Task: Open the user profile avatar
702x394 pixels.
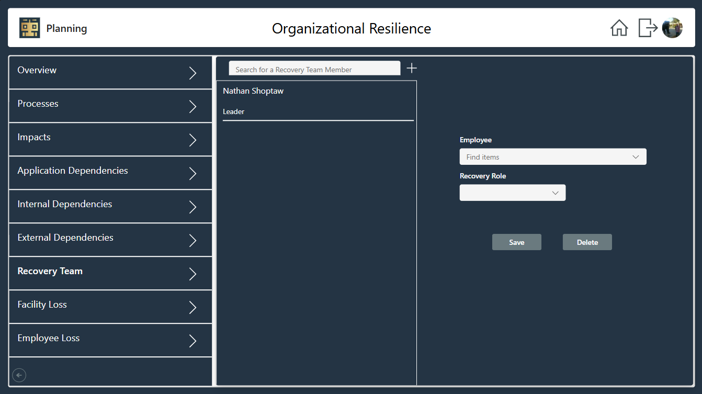Action: pos(672,28)
